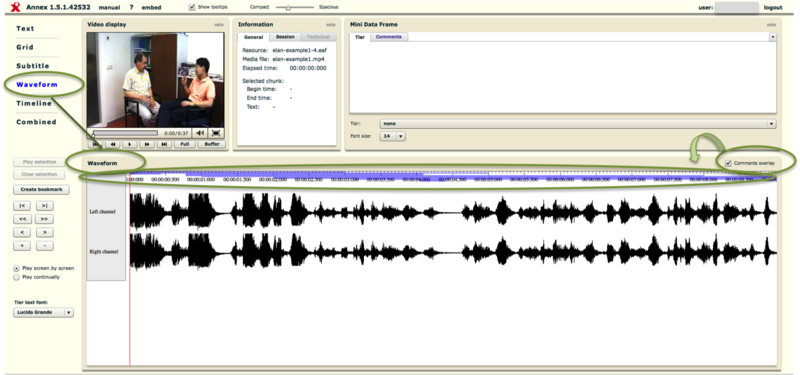Click the Right channel label
The height and width of the screenshot is (375, 800).
104,252
